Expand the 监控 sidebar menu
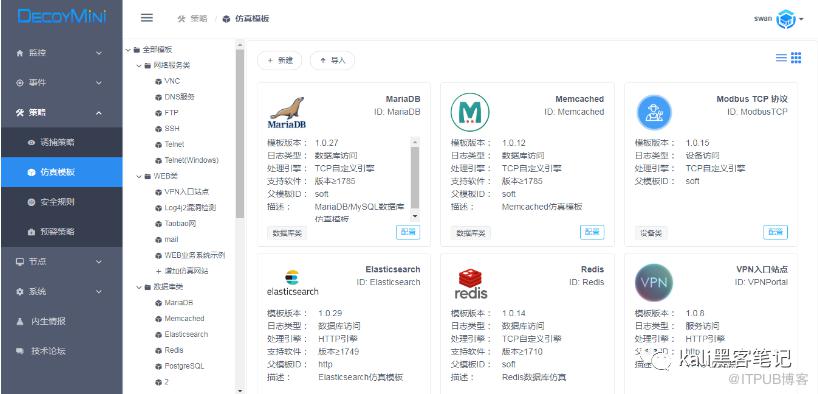 [x=99, y=53]
